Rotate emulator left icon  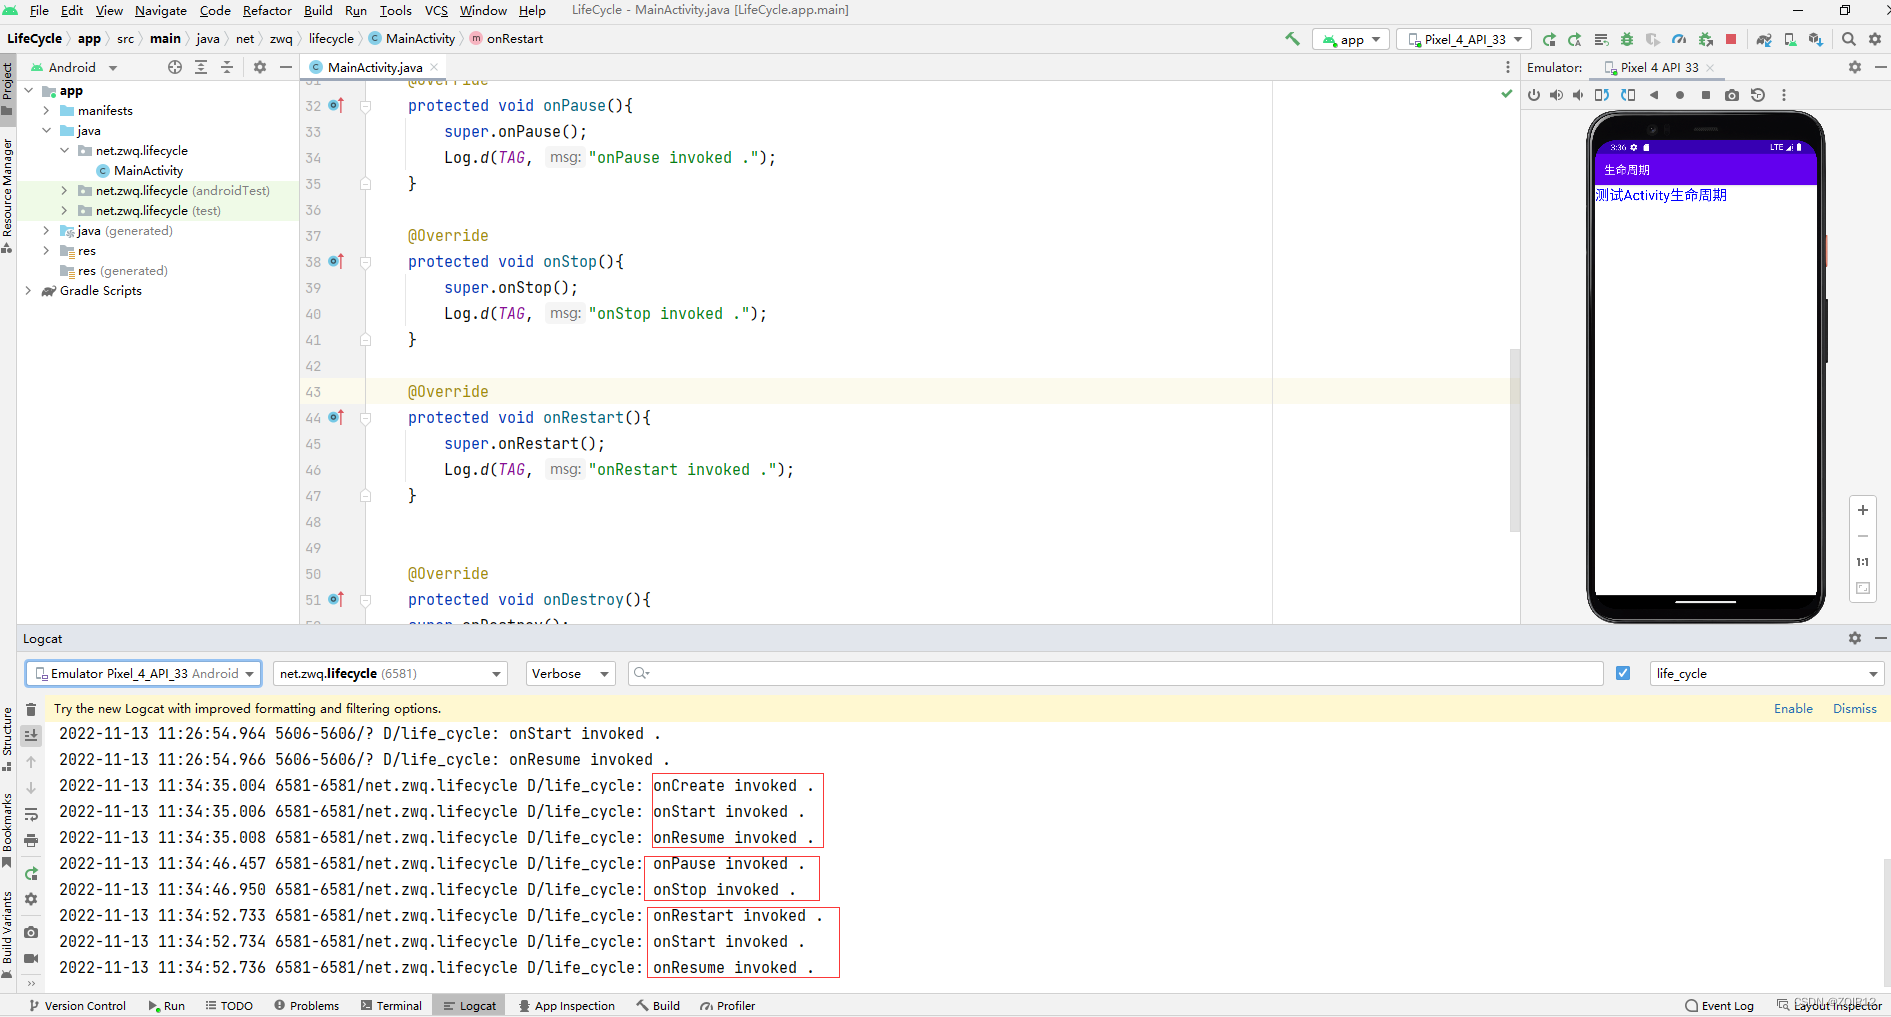tap(1602, 95)
